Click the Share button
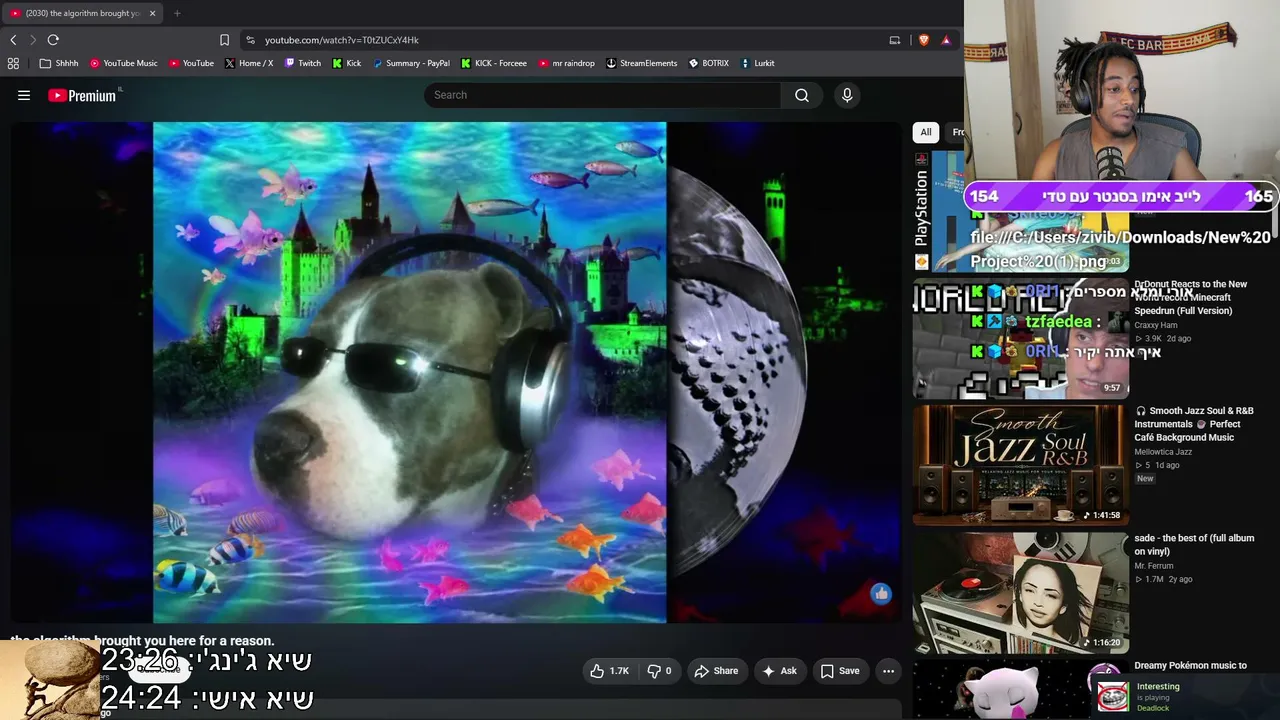The height and width of the screenshot is (720, 1280). [x=716, y=671]
